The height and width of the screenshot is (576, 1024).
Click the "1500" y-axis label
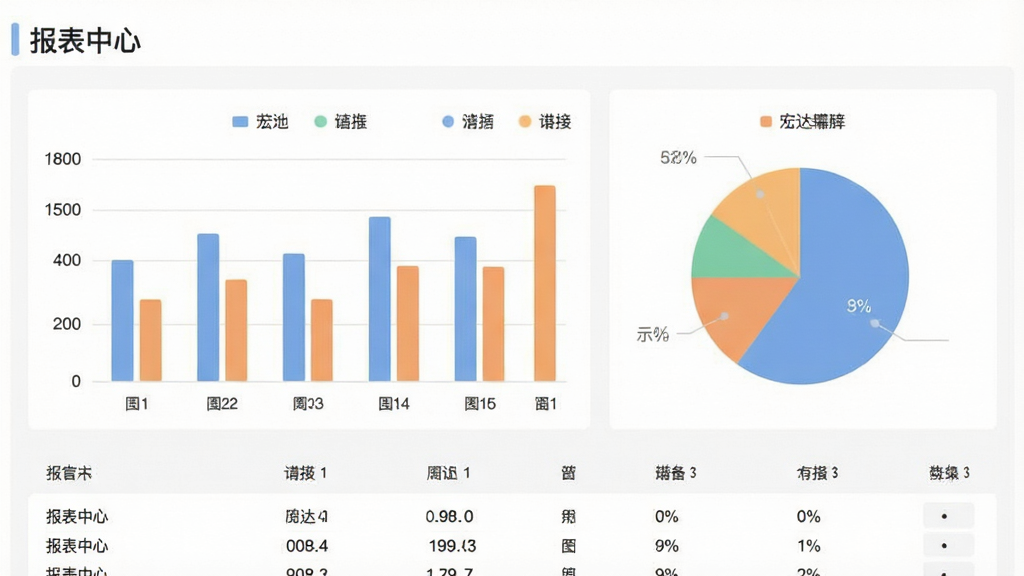point(63,210)
